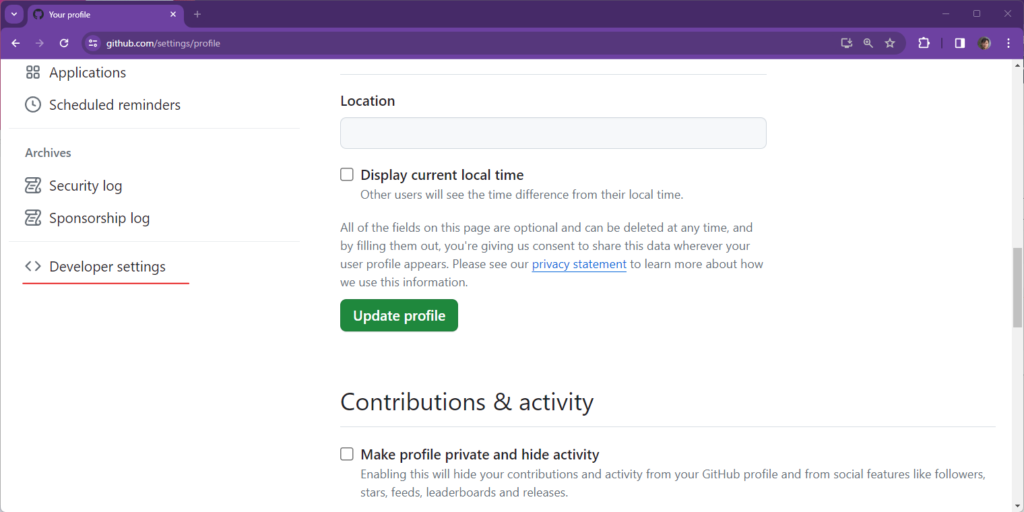Open a new browser tab
1024x512 pixels.
coord(197,14)
